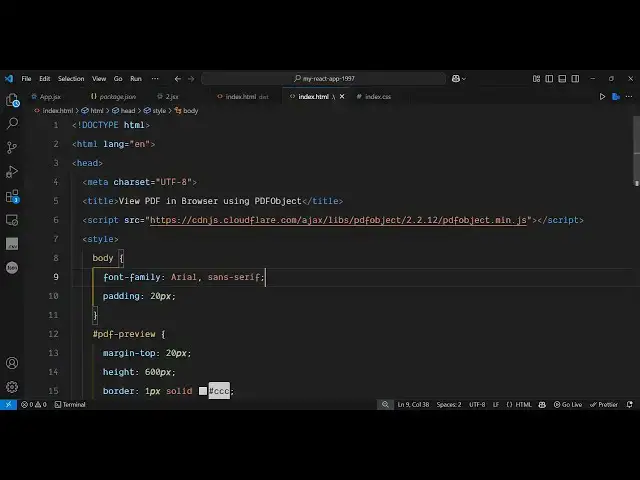This screenshot has width=640, height=480.
Task: Open the Remote Explorer view
Action: pos(12,220)
